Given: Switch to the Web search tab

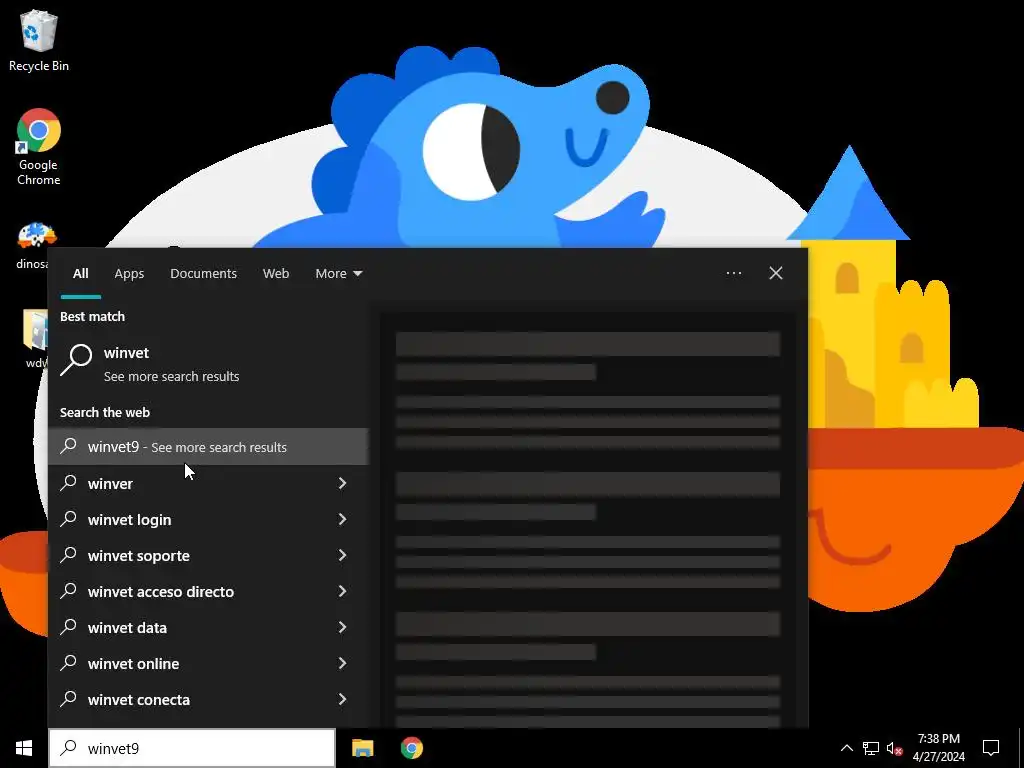Looking at the screenshot, I should [276, 274].
